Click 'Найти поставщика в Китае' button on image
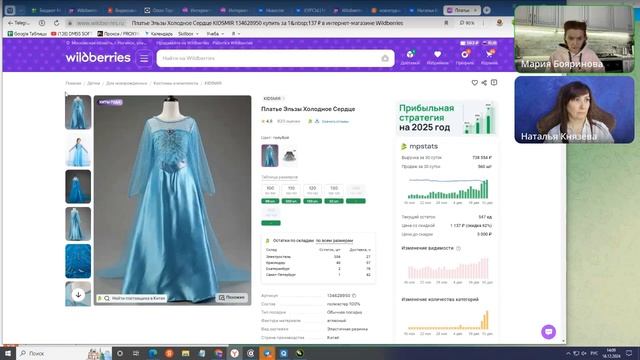 tap(131, 298)
